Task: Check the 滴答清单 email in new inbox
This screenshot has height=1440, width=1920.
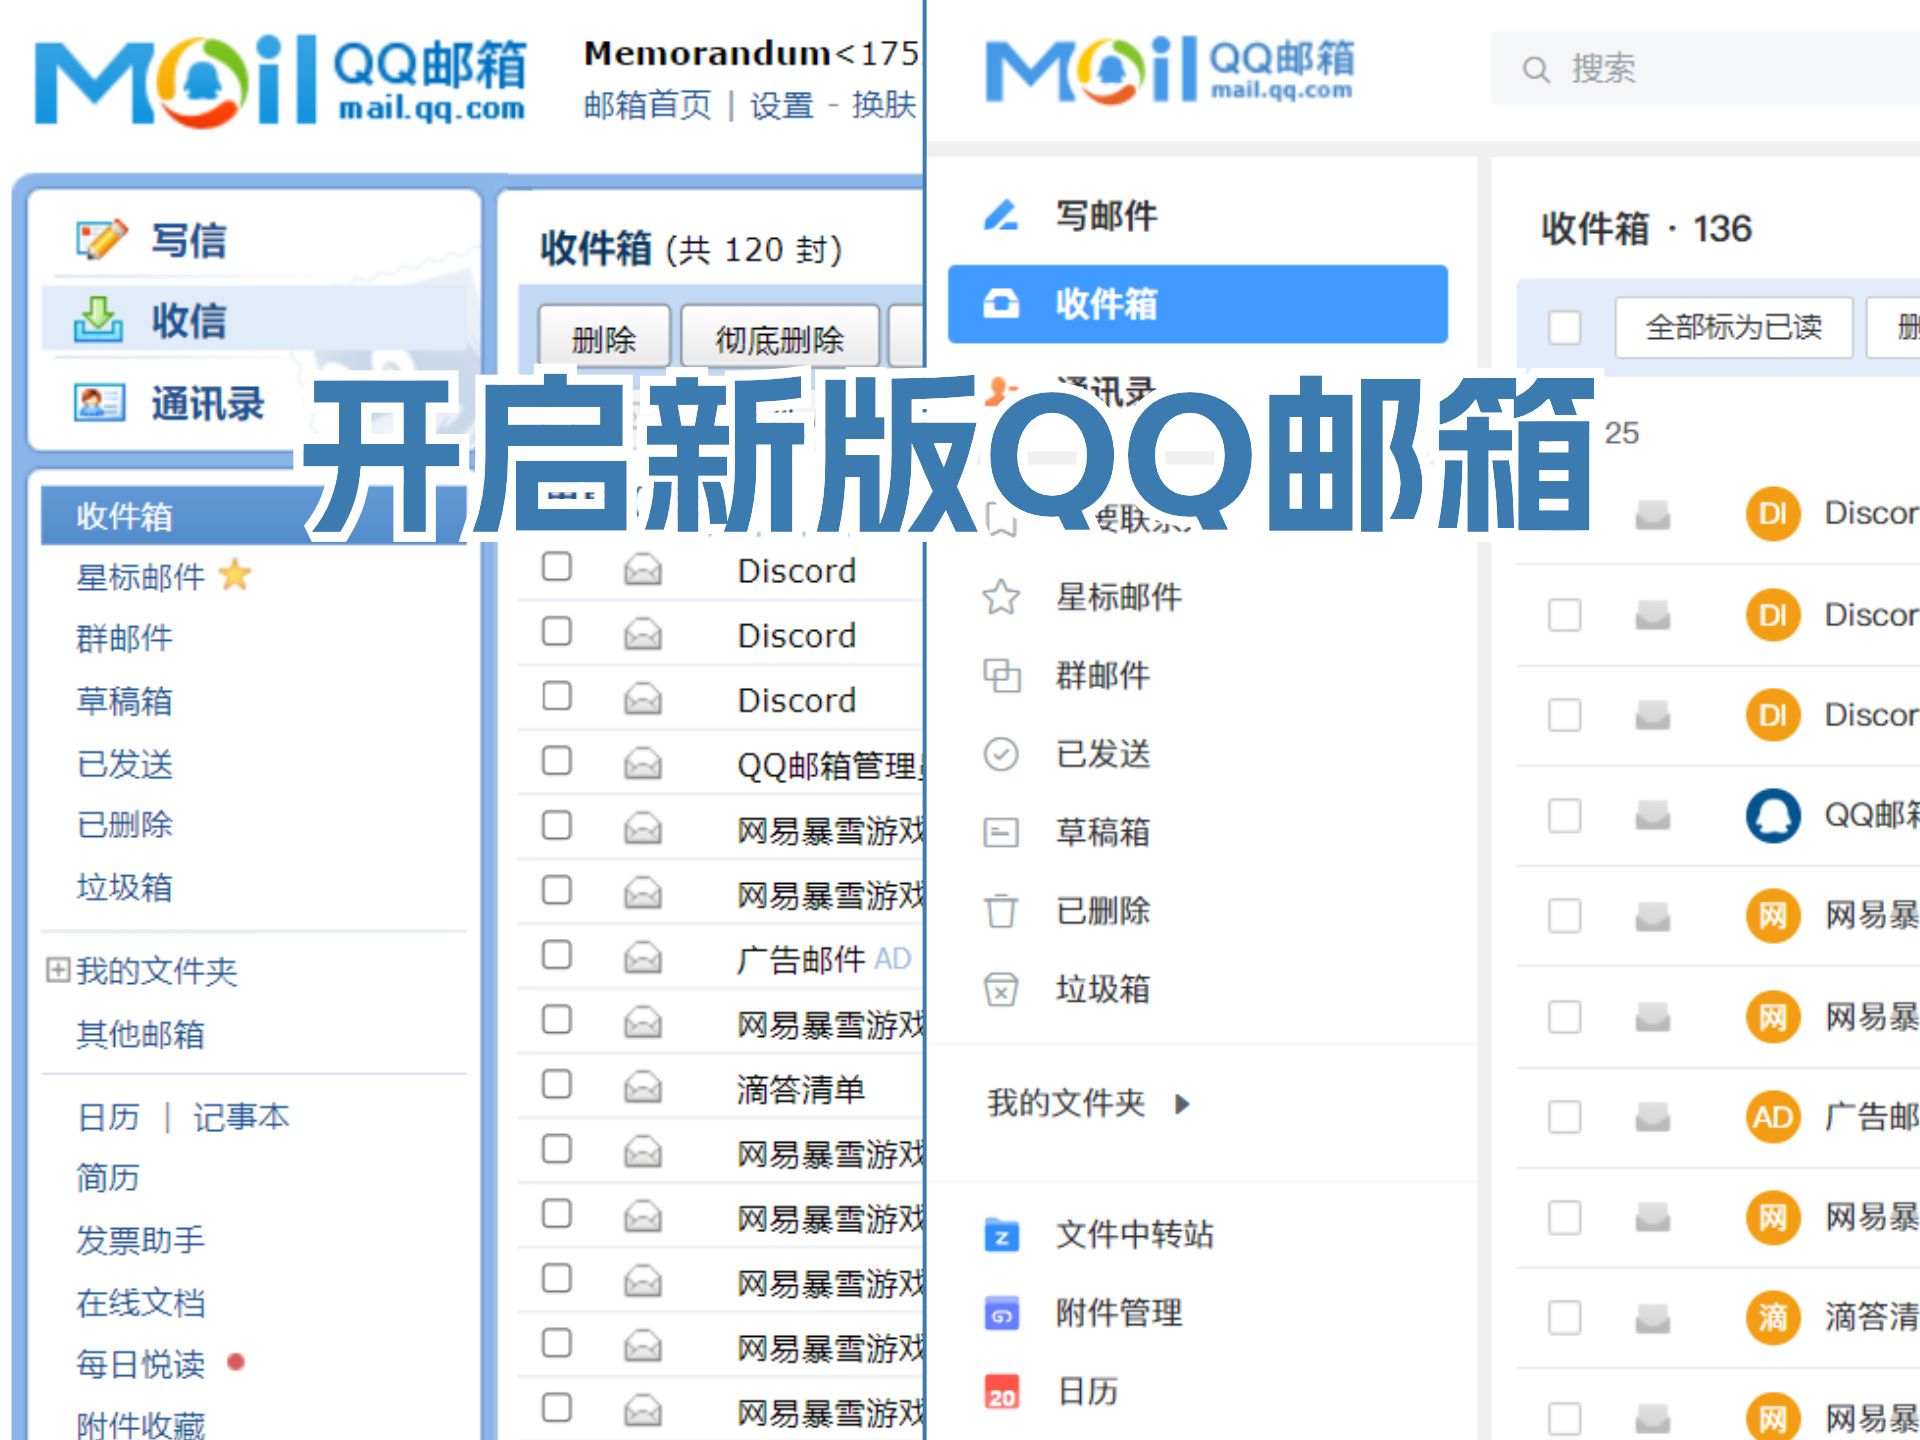Action: click(x=1565, y=1318)
